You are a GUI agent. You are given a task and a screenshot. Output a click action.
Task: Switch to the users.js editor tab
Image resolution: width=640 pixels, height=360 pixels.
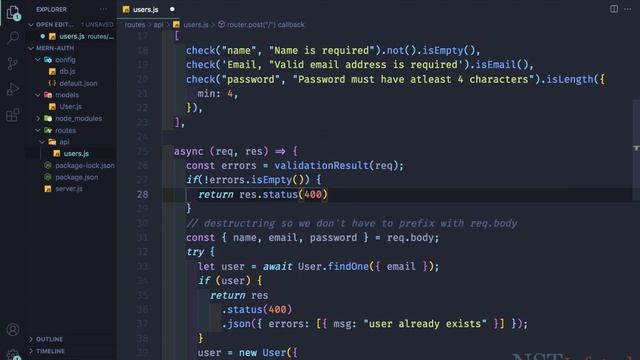[x=146, y=9]
